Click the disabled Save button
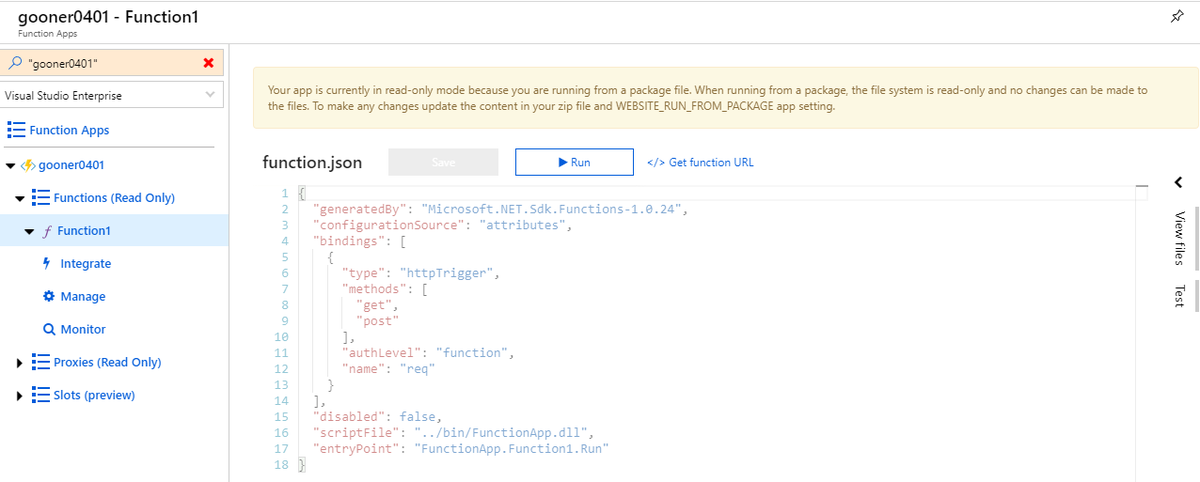 click(x=443, y=162)
